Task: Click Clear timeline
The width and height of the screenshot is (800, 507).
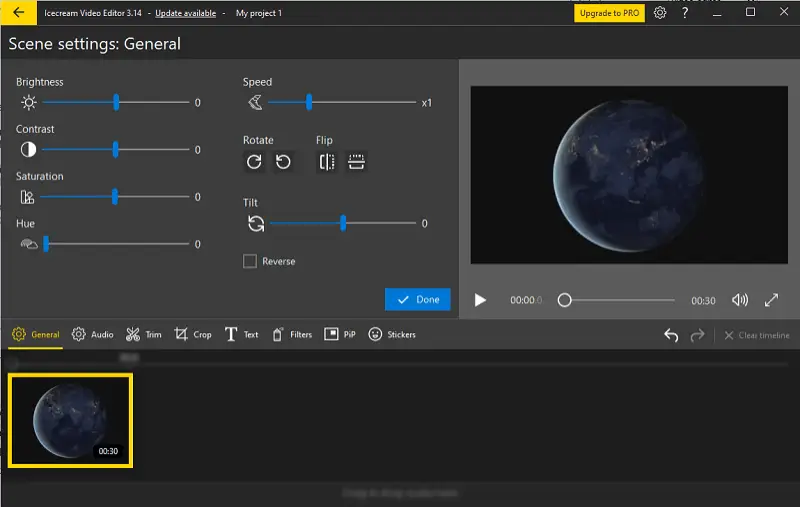Action: click(757, 335)
